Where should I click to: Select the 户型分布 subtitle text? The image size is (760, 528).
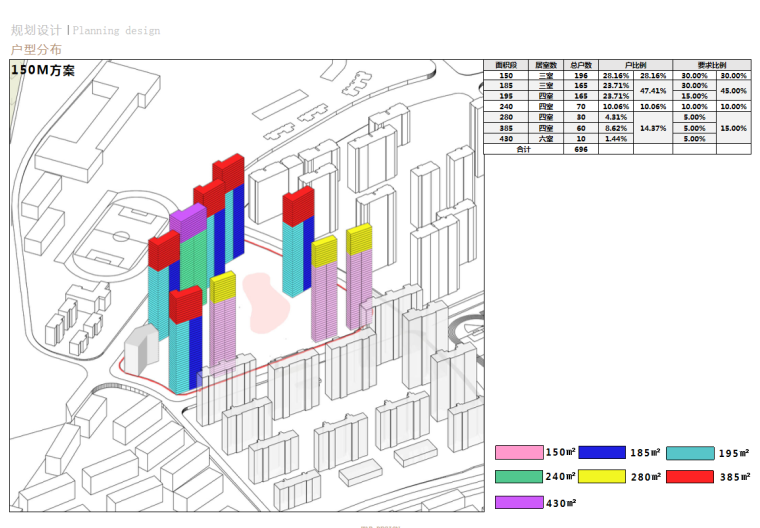click(36, 49)
